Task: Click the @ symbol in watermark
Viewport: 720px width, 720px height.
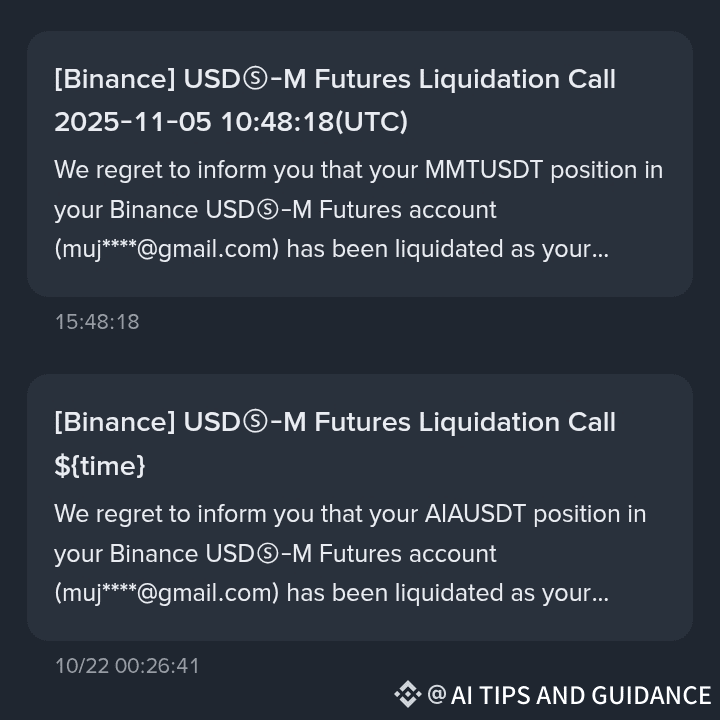Action: tap(437, 694)
